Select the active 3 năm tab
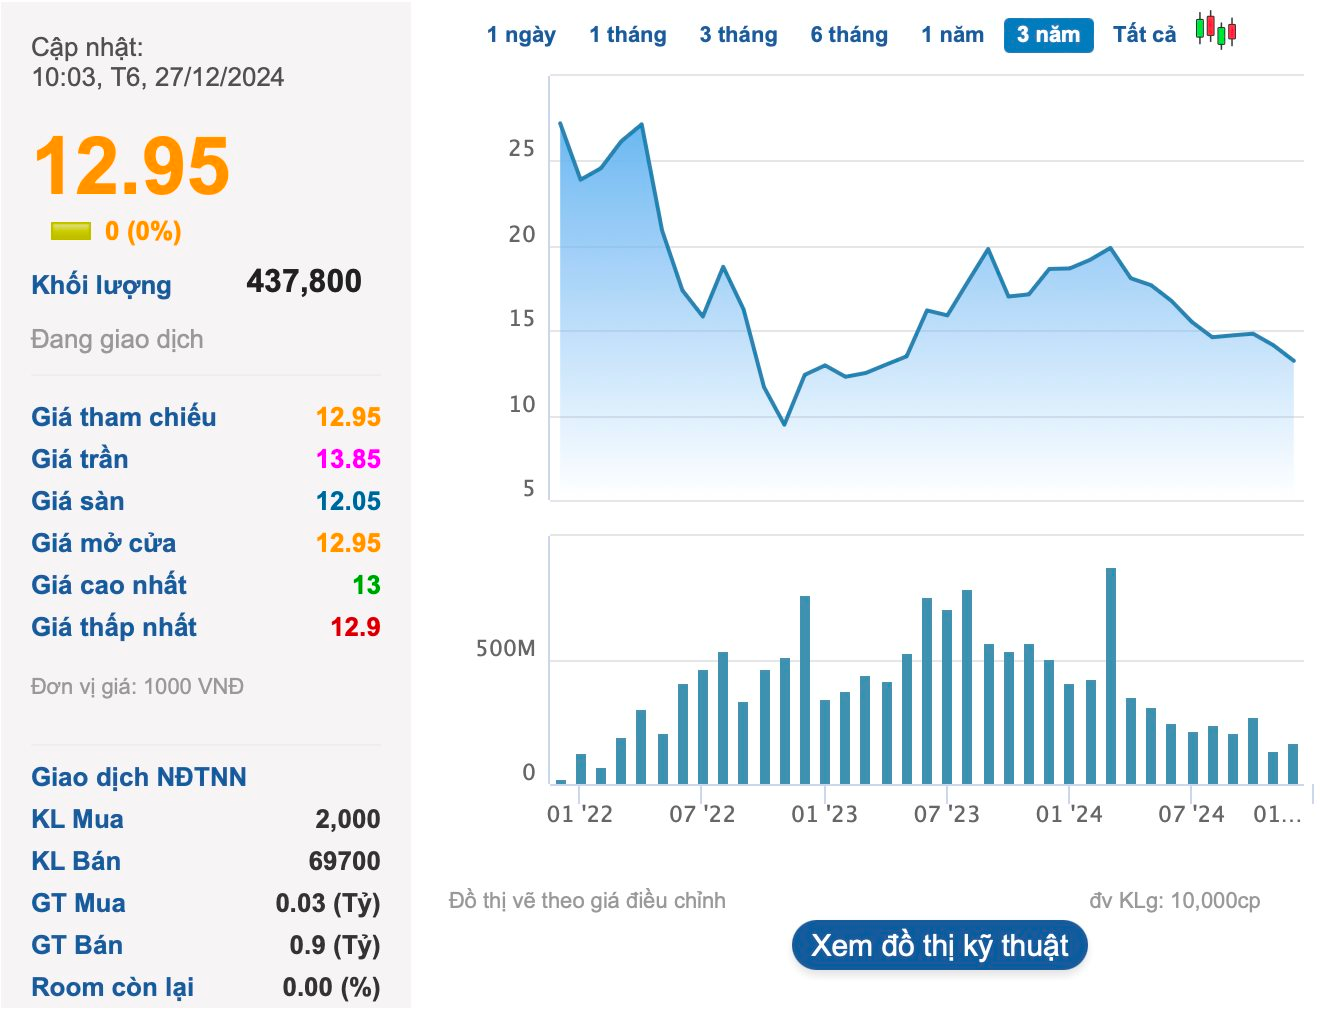 pos(1048,35)
